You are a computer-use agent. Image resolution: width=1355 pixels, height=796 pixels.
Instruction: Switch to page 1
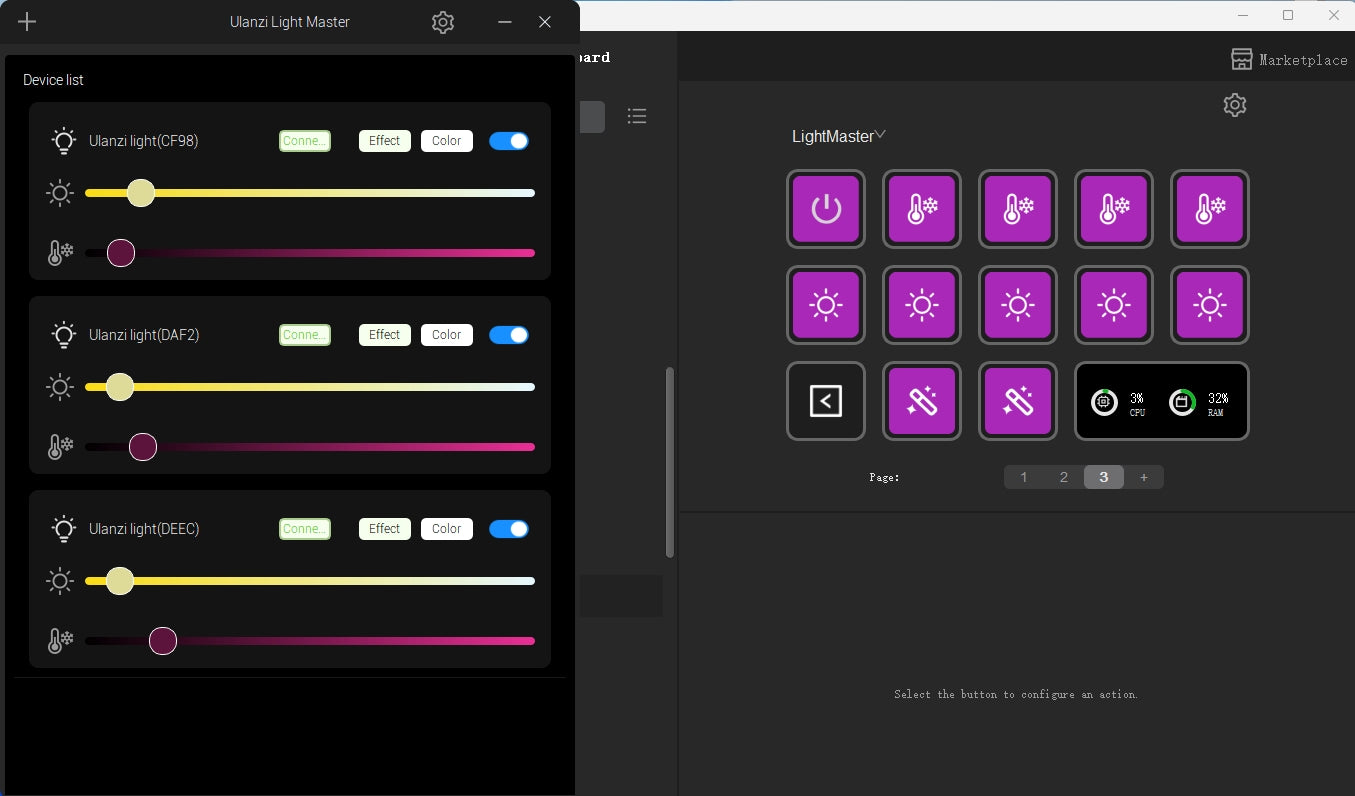pos(1023,477)
